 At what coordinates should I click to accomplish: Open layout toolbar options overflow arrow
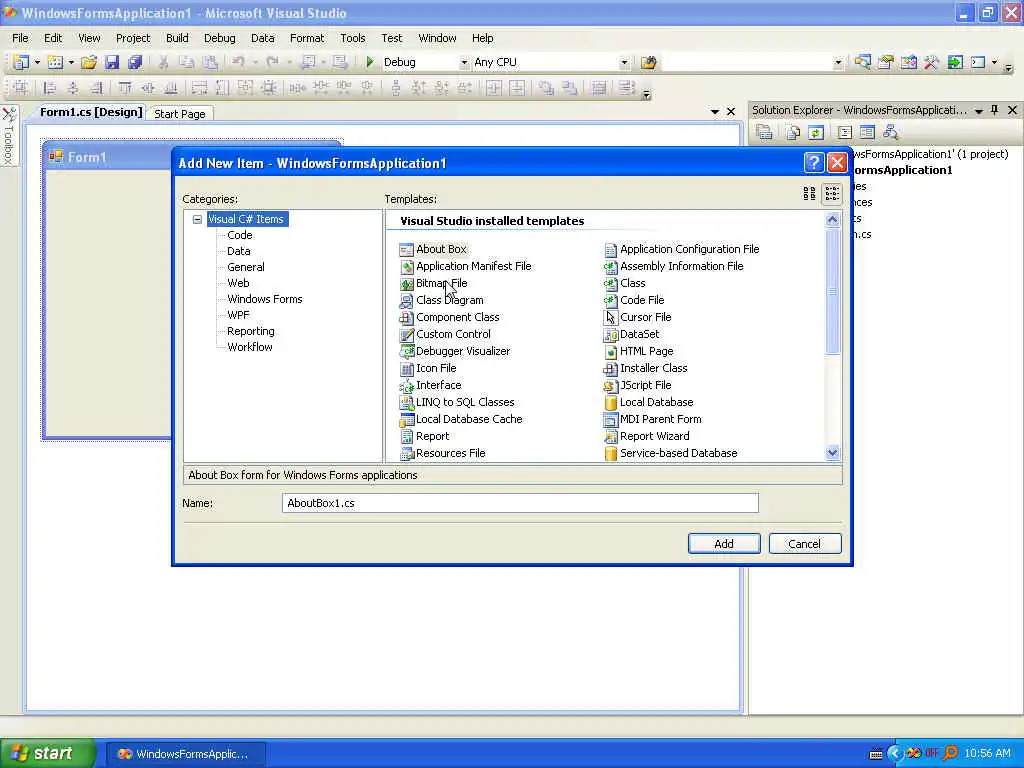click(647, 95)
